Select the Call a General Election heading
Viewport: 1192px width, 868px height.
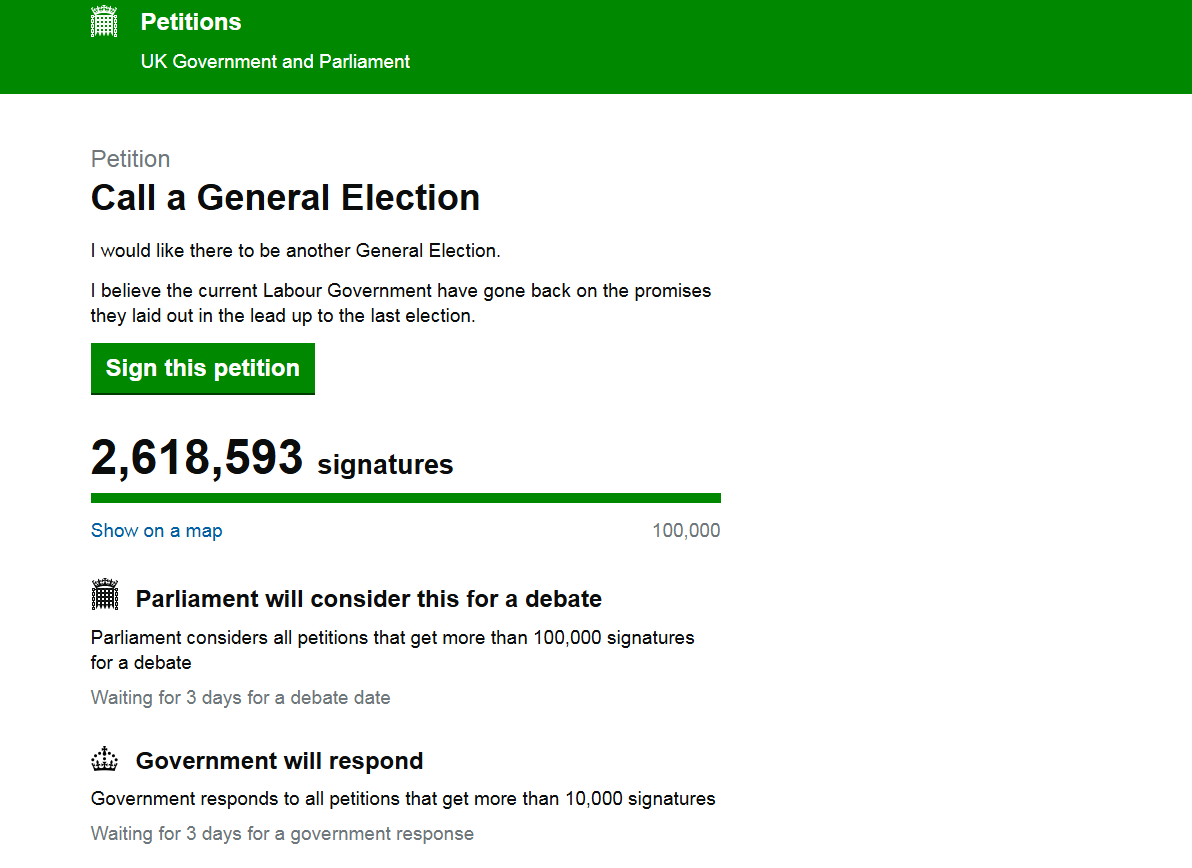[x=285, y=198]
